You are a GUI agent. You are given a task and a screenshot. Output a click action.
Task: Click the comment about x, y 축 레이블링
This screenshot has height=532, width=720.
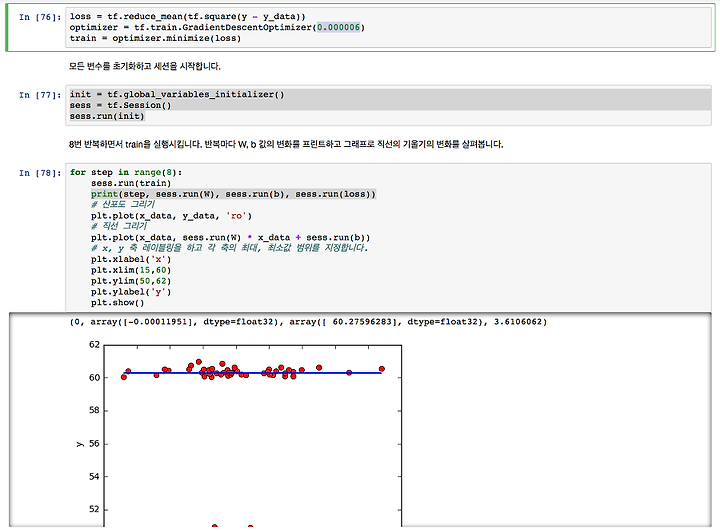coord(230,248)
